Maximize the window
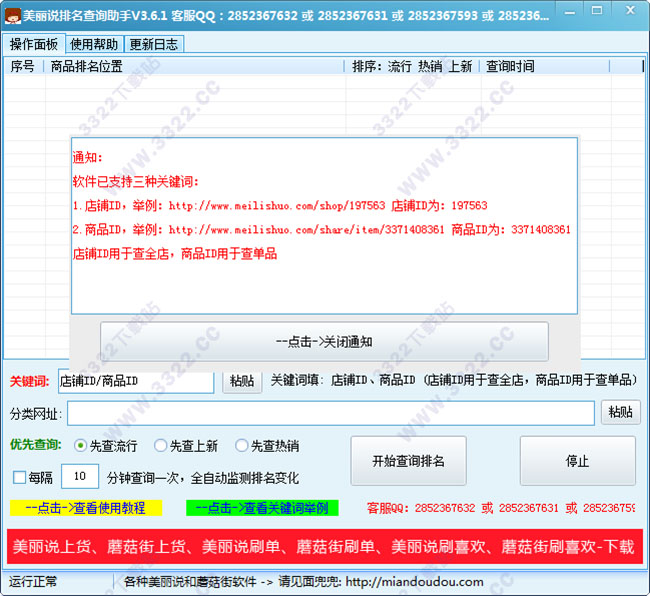This screenshot has height=596, width=650. pyautogui.click(x=597, y=11)
